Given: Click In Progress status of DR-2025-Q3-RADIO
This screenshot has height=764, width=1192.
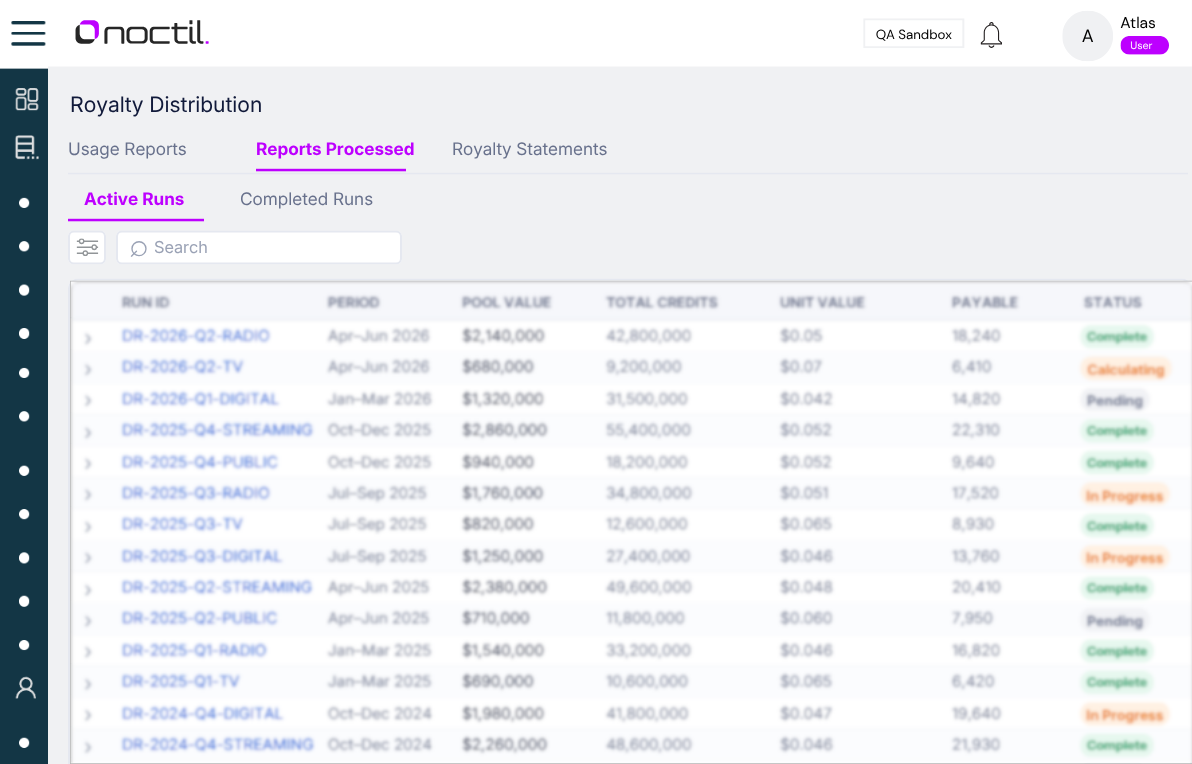Looking at the screenshot, I should [x=1124, y=496].
